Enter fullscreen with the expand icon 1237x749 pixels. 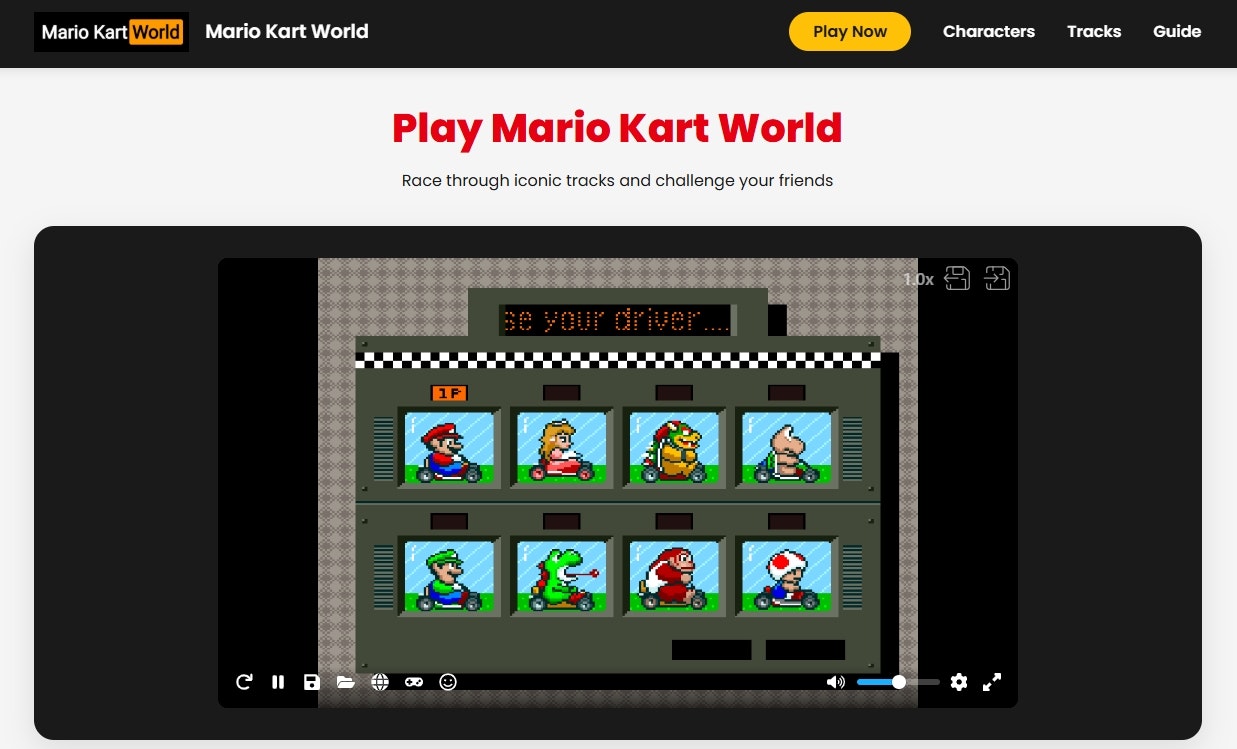[x=992, y=682]
